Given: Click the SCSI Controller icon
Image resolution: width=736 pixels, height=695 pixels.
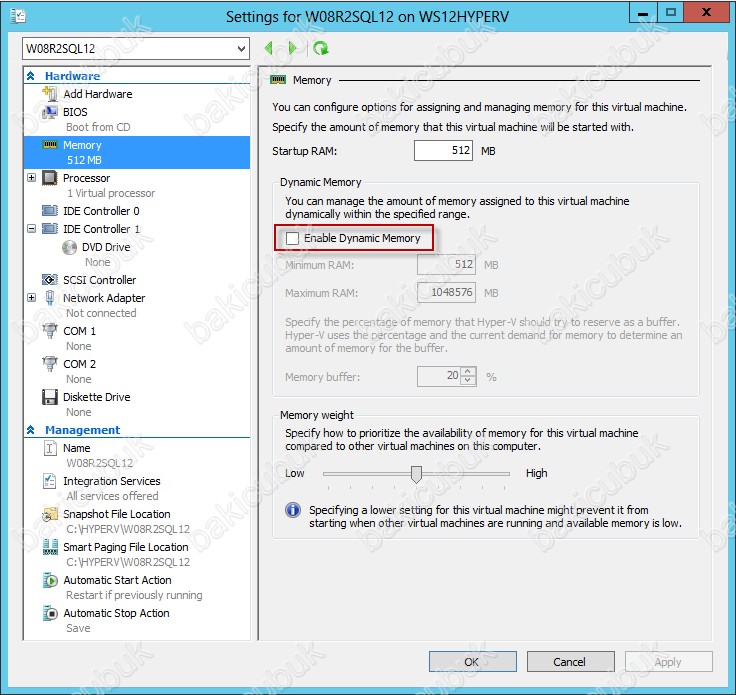Looking at the screenshot, I should 50,280.
